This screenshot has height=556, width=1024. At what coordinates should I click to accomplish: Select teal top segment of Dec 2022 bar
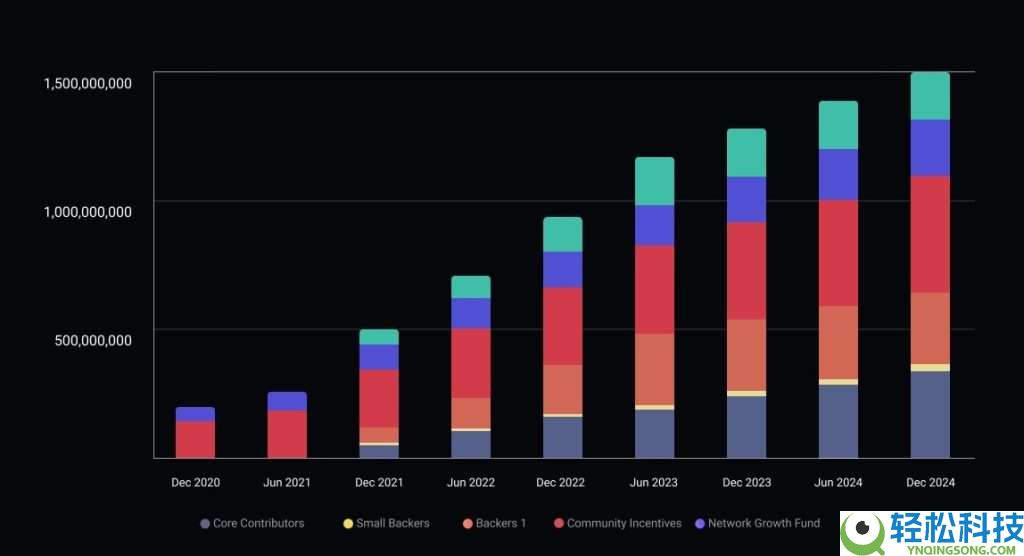point(562,235)
